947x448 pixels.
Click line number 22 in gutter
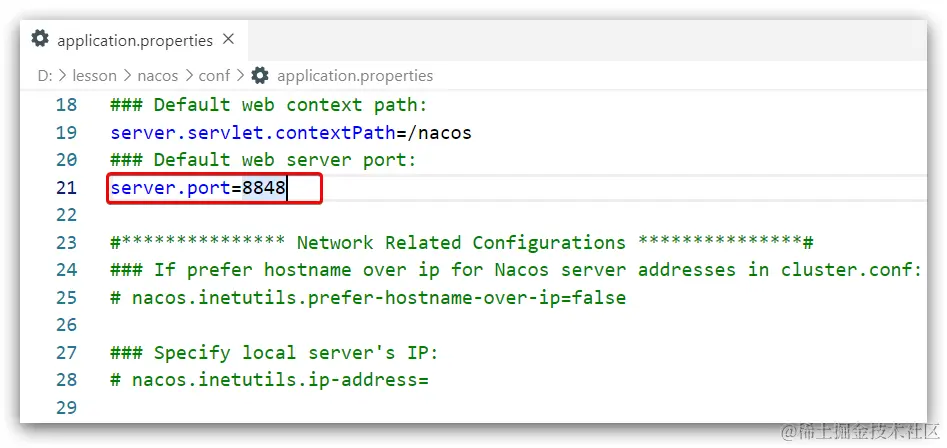click(66, 215)
